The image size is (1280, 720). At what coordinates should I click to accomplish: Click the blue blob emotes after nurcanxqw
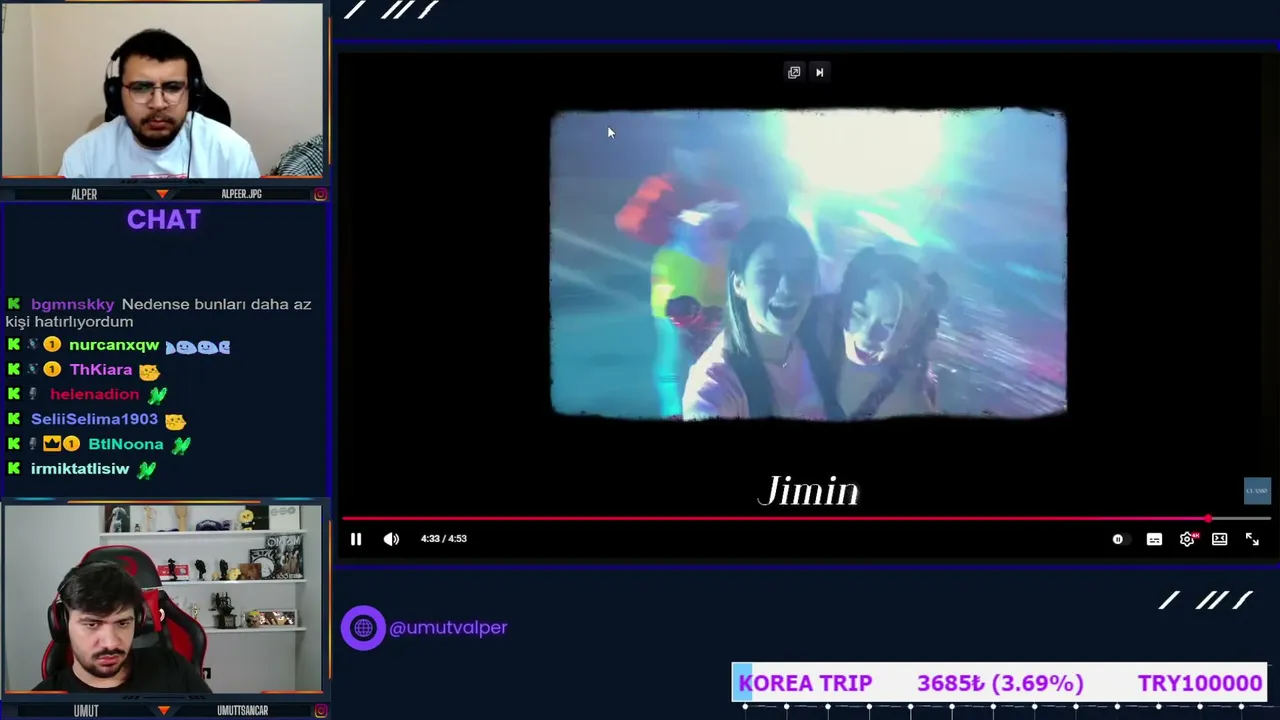click(x=198, y=346)
